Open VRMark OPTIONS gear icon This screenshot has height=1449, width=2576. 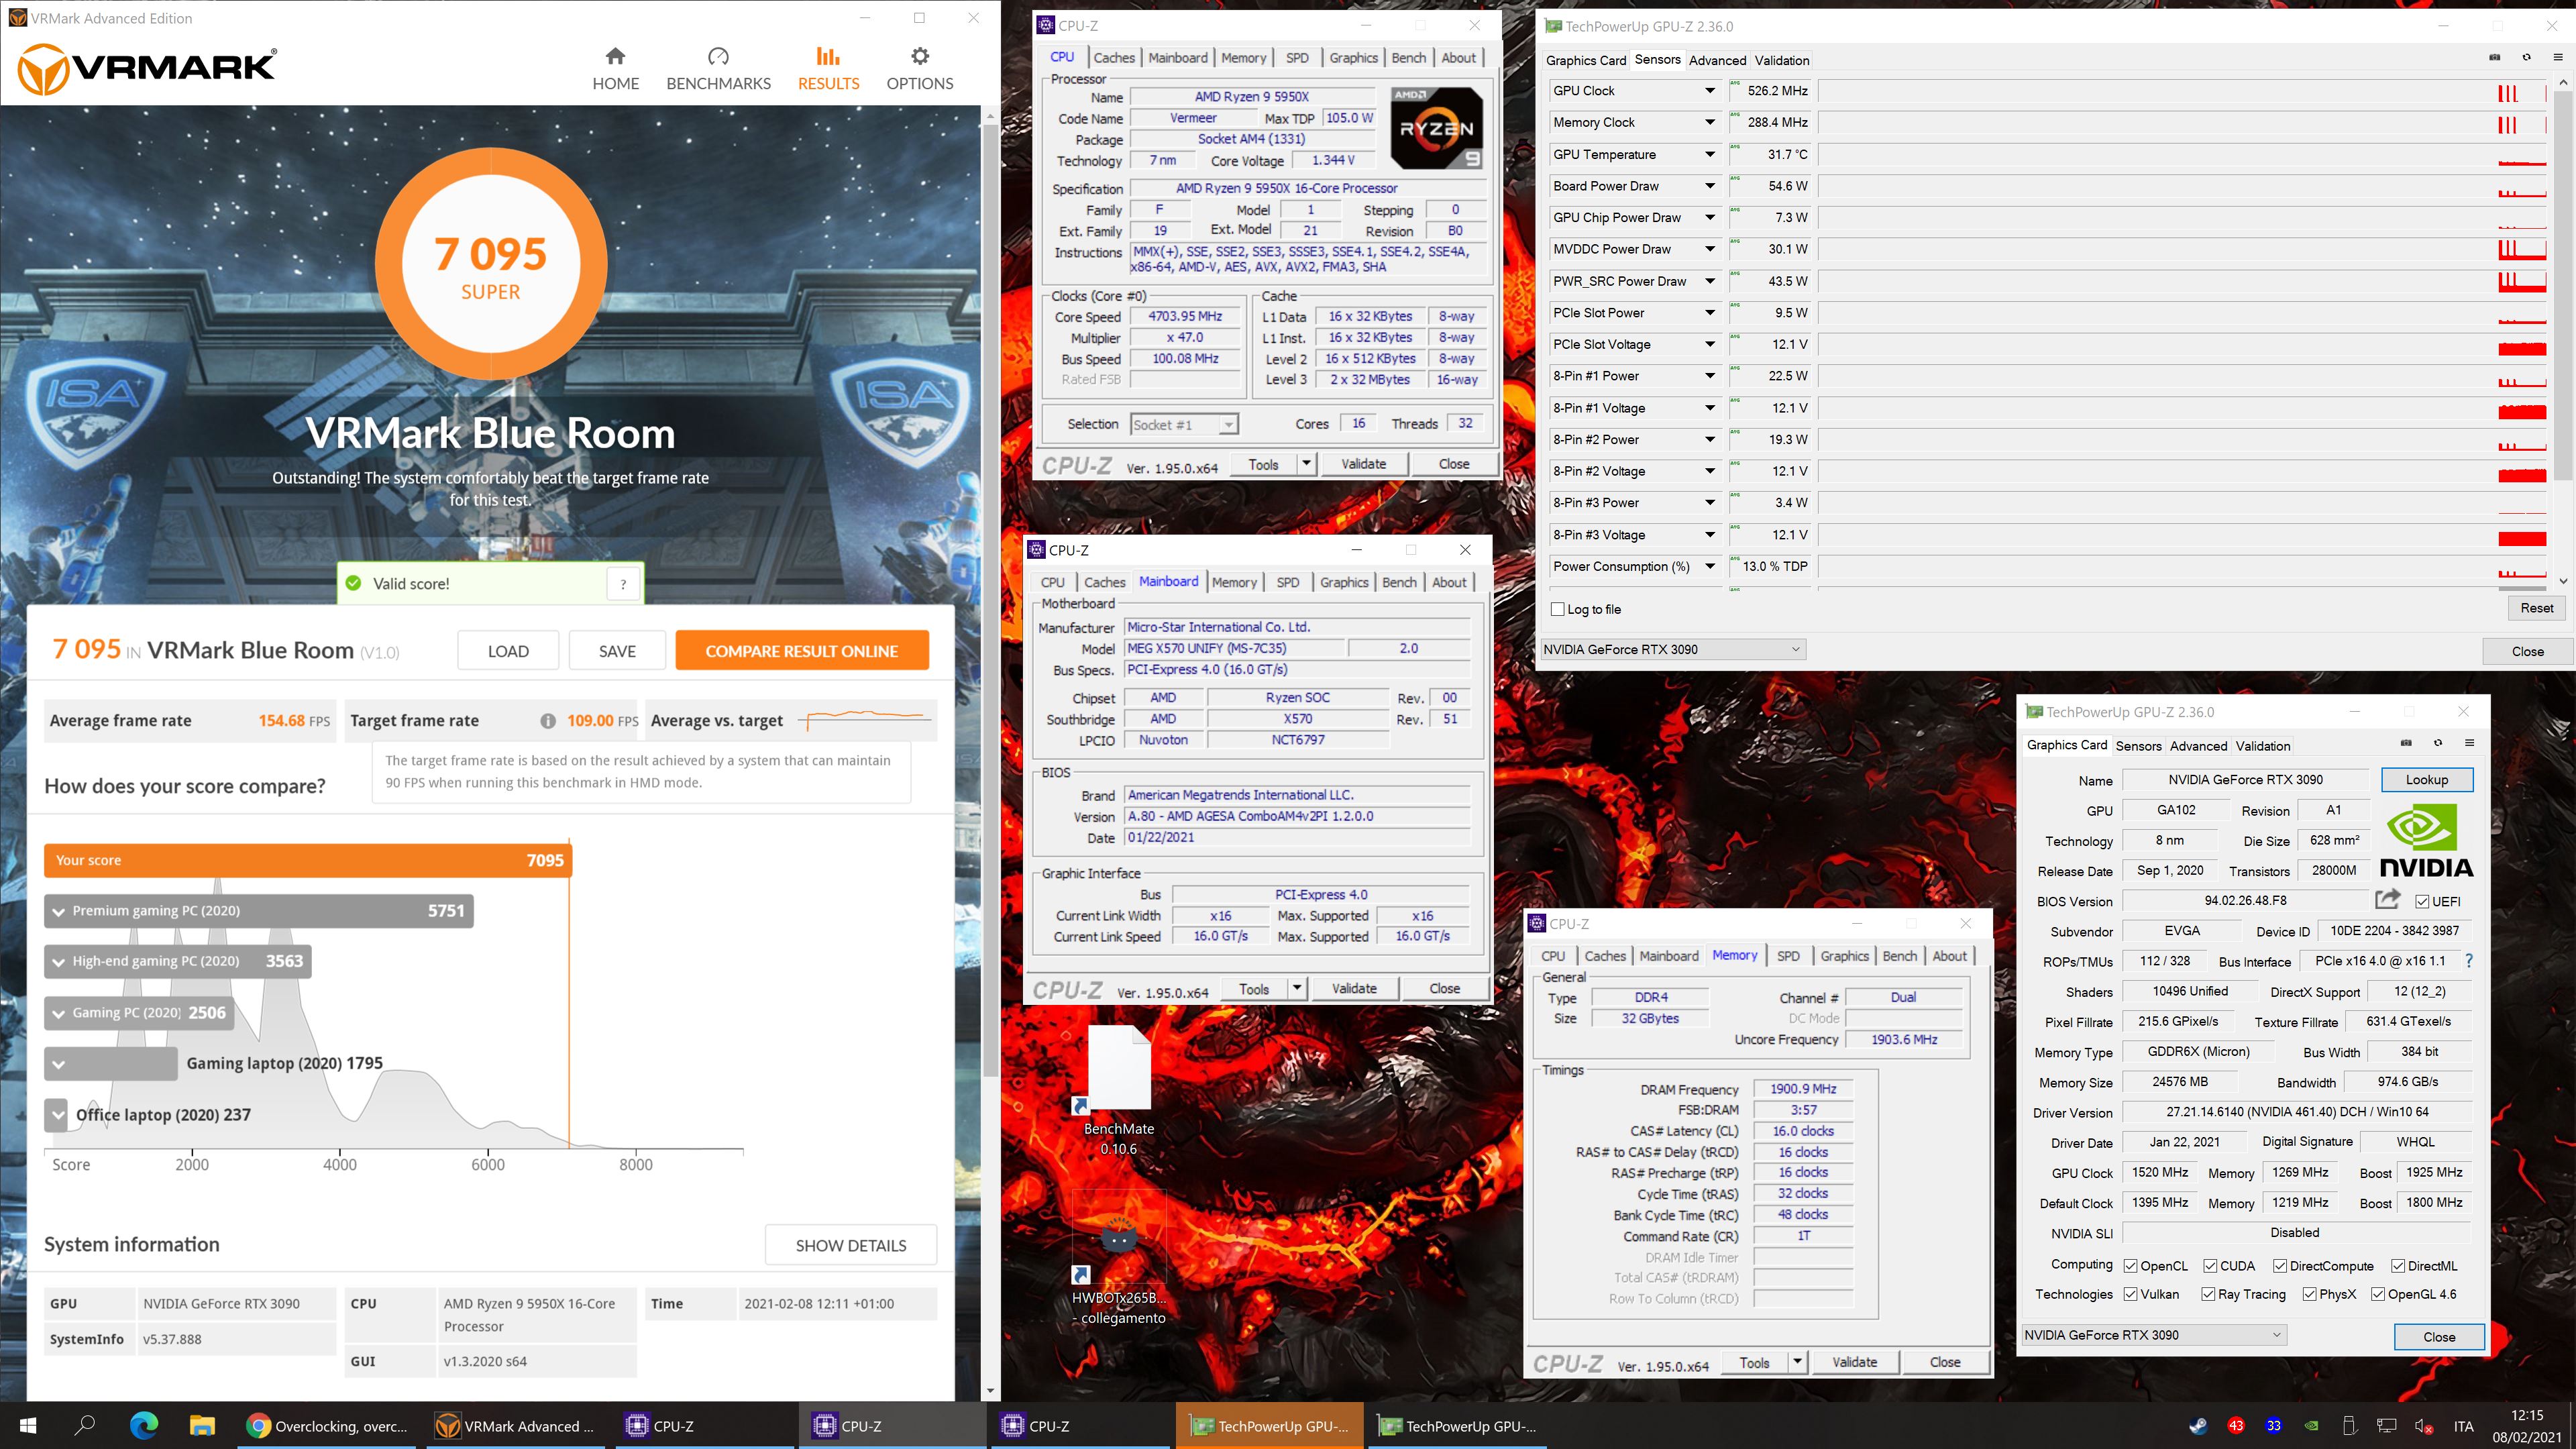pos(920,56)
